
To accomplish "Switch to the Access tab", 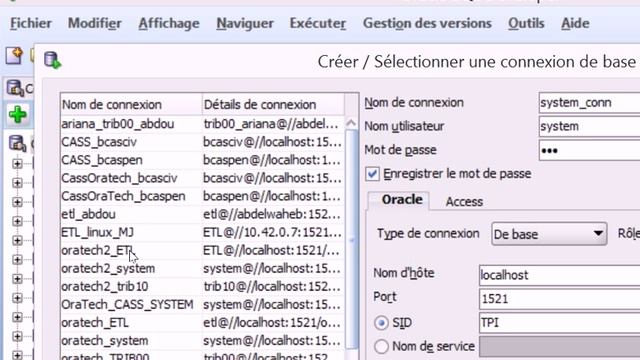I will (x=464, y=202).
